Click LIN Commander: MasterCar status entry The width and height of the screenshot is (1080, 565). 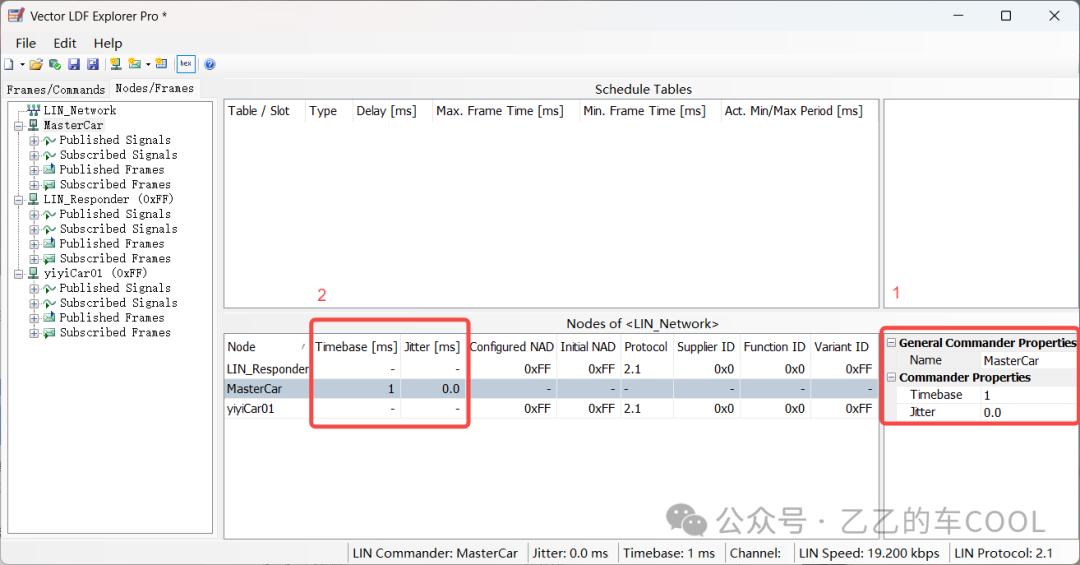point(435,553)
